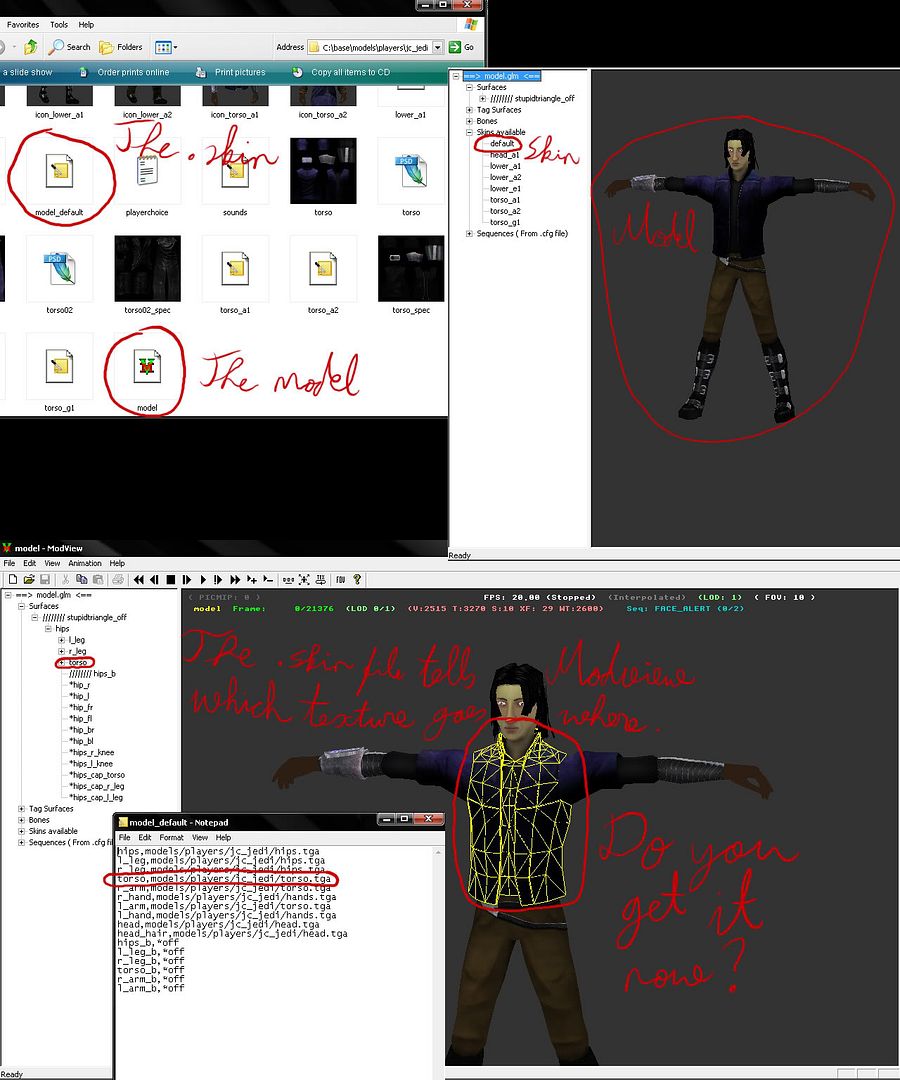
Task: Select the model_default skin file icon
Action: point(59,171)
